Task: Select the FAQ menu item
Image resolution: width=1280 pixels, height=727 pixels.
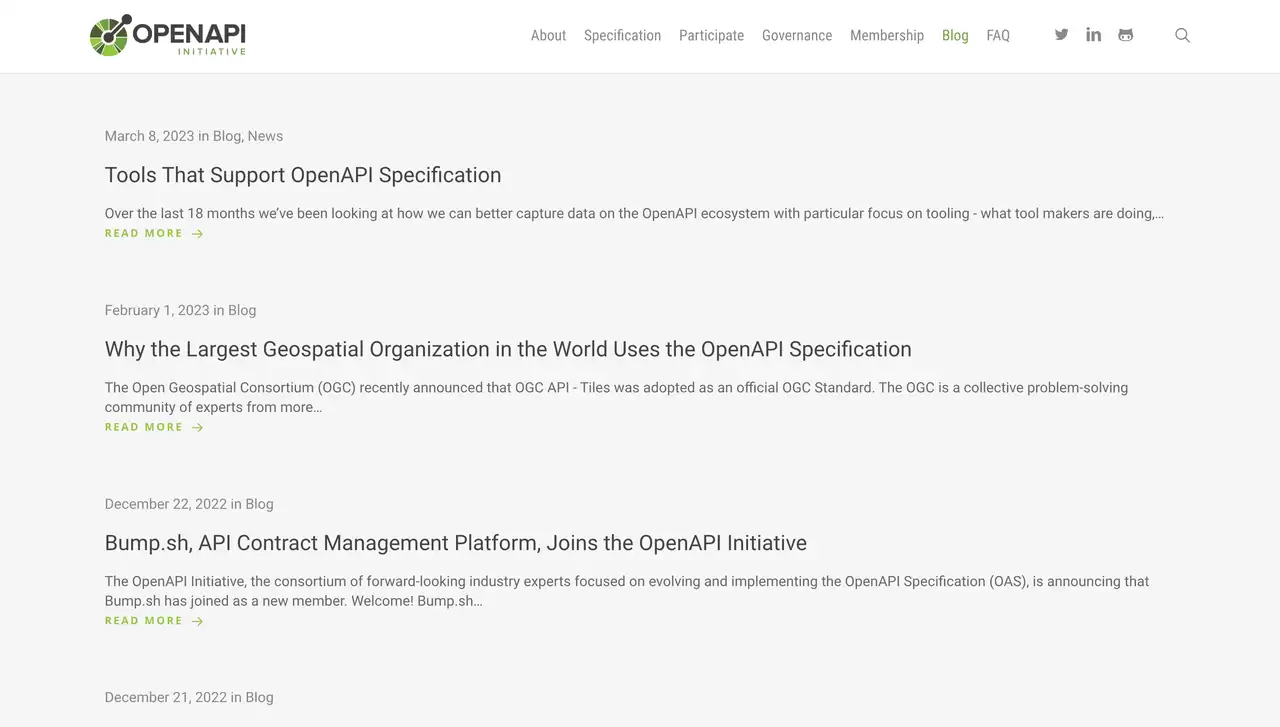Action: (x=998, y=35)
